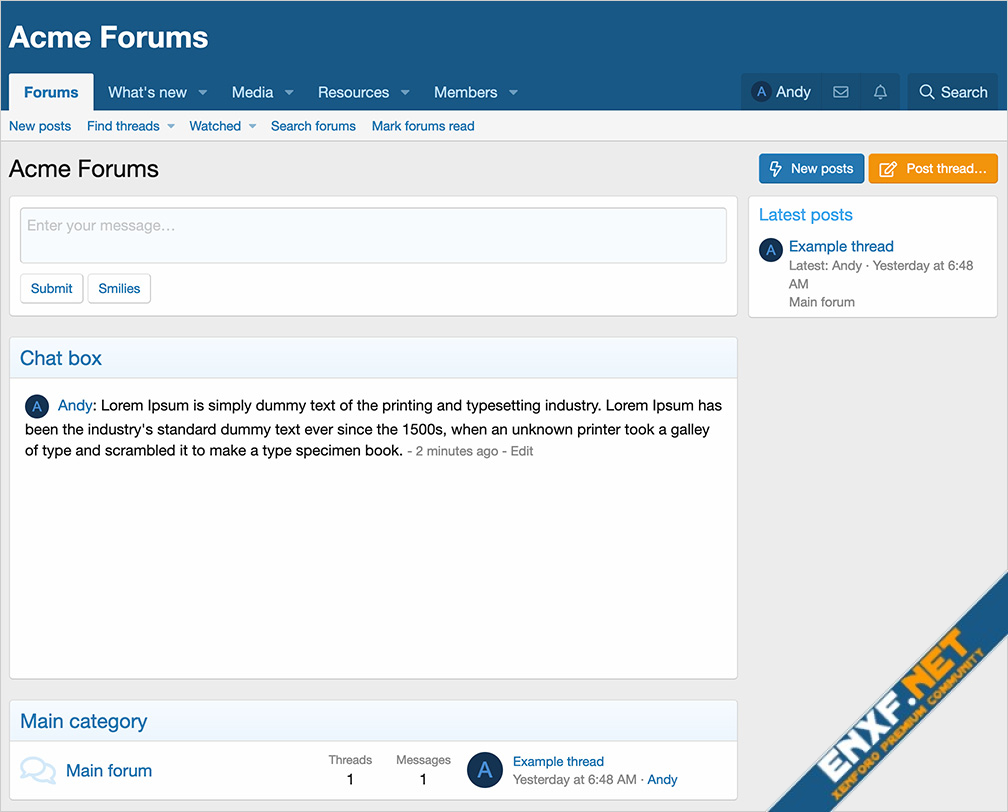Click the Main forum speech bubbles icon
This screenshot has height=812, width=1008.
[38, 770]
